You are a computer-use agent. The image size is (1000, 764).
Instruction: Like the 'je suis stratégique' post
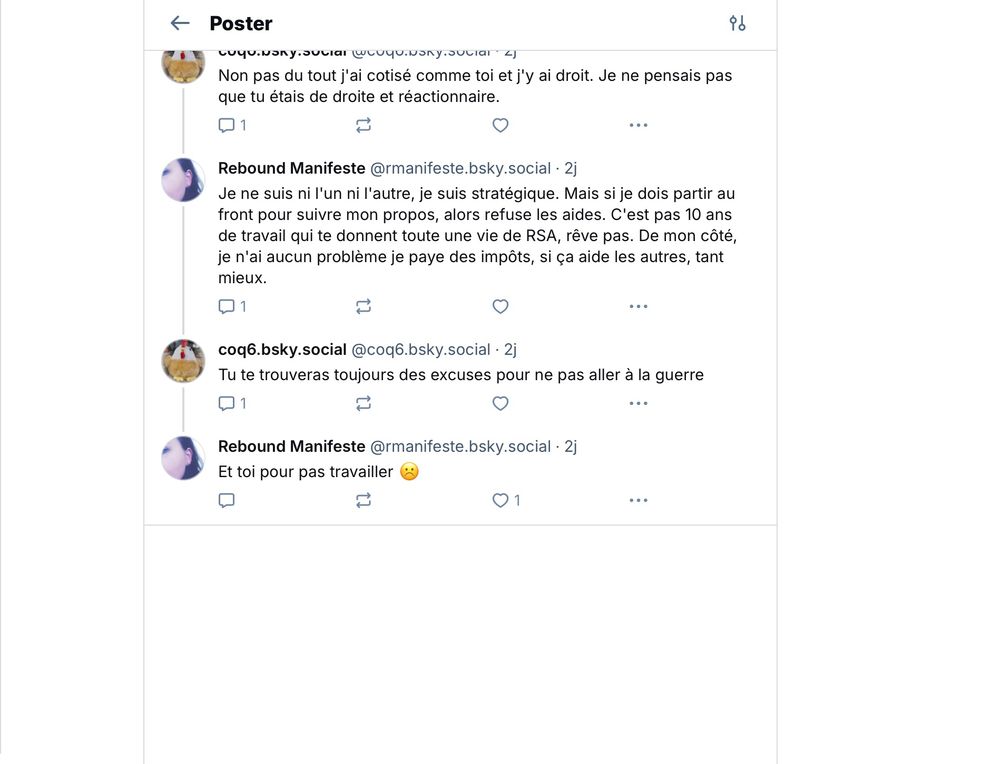(x=500, y=306)
